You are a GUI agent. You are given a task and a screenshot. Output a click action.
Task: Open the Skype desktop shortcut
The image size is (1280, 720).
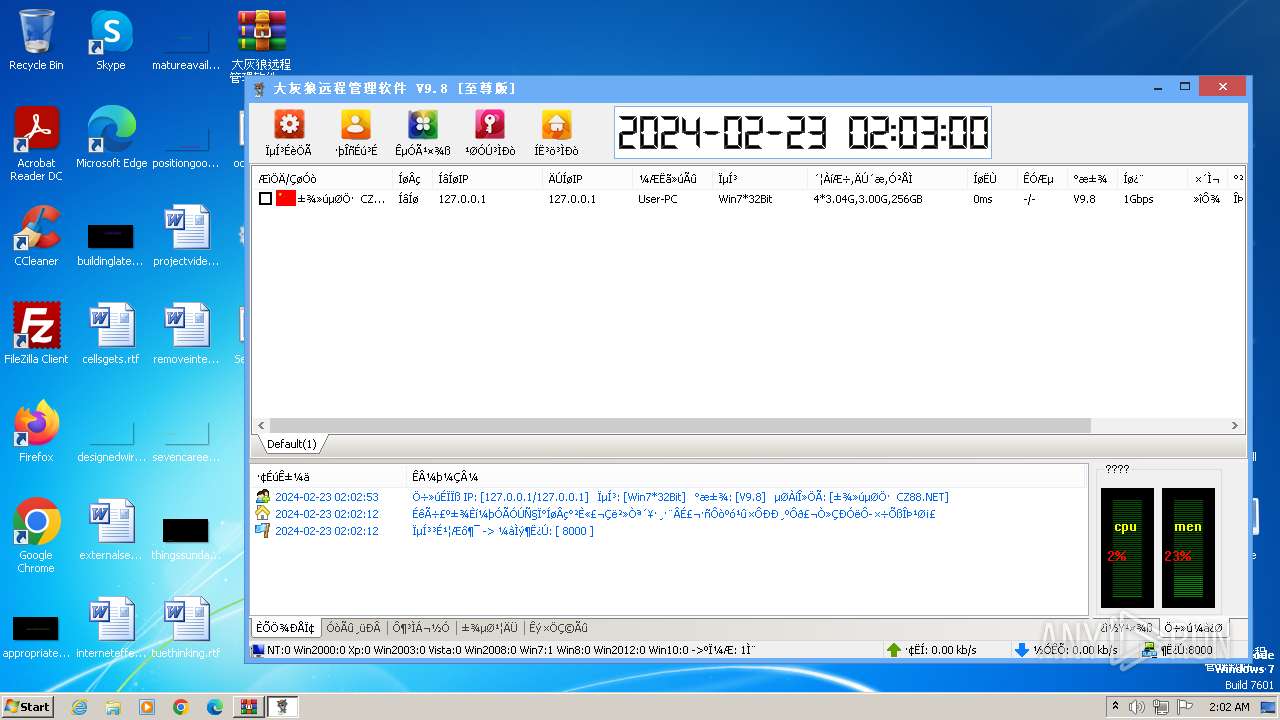click(110, 40)
